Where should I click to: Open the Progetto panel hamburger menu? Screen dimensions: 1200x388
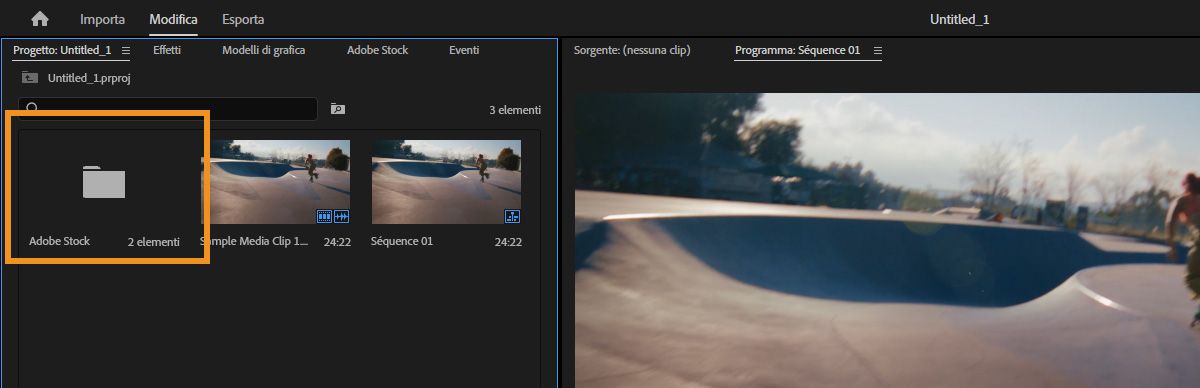pyautogui.click(x=125, y=50)
